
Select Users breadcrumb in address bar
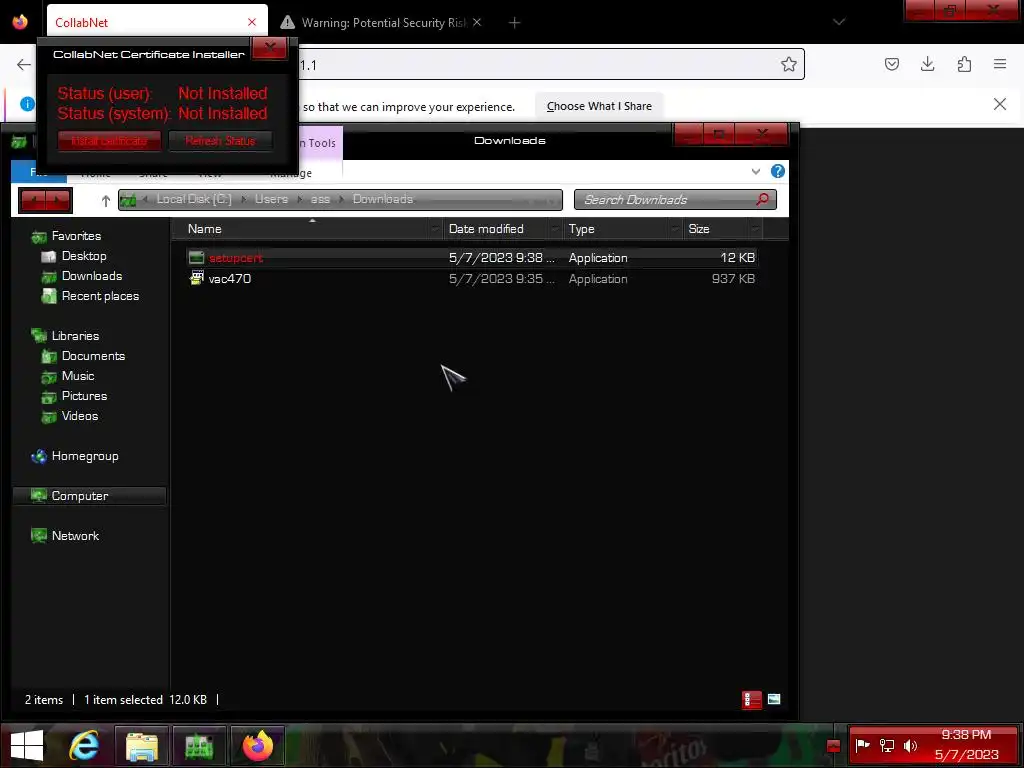click(271, 199)
